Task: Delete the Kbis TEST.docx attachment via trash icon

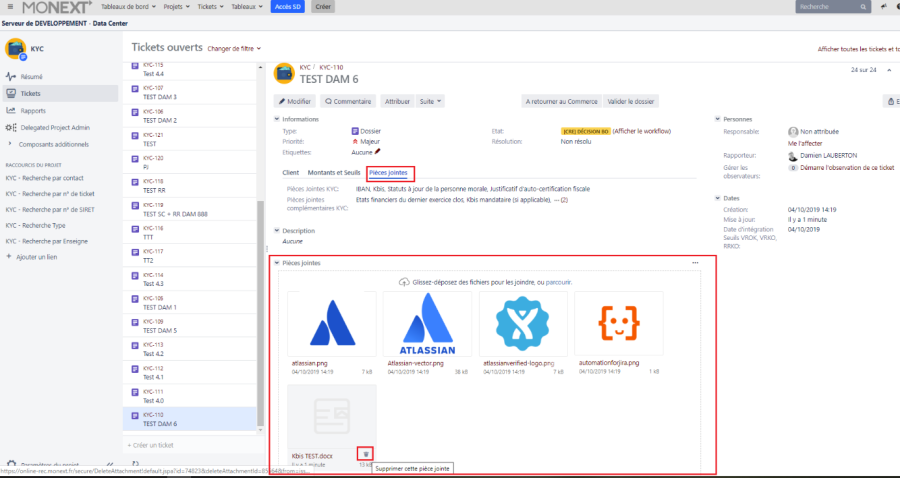Action: [x=366, y=454]
